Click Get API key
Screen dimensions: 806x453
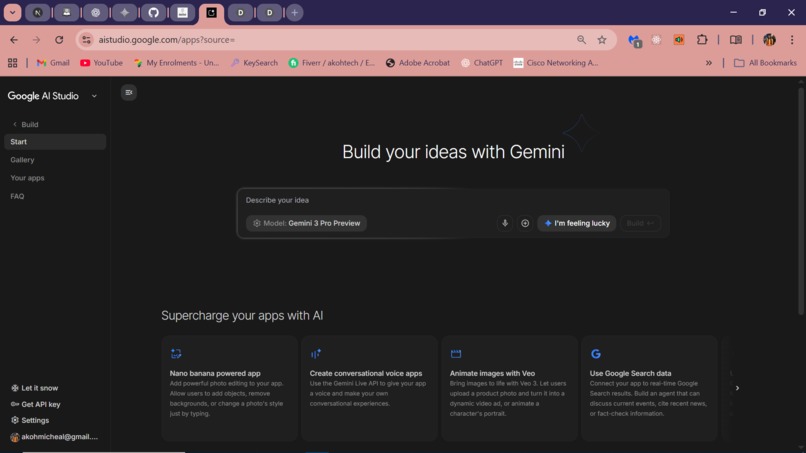point(35,405)
